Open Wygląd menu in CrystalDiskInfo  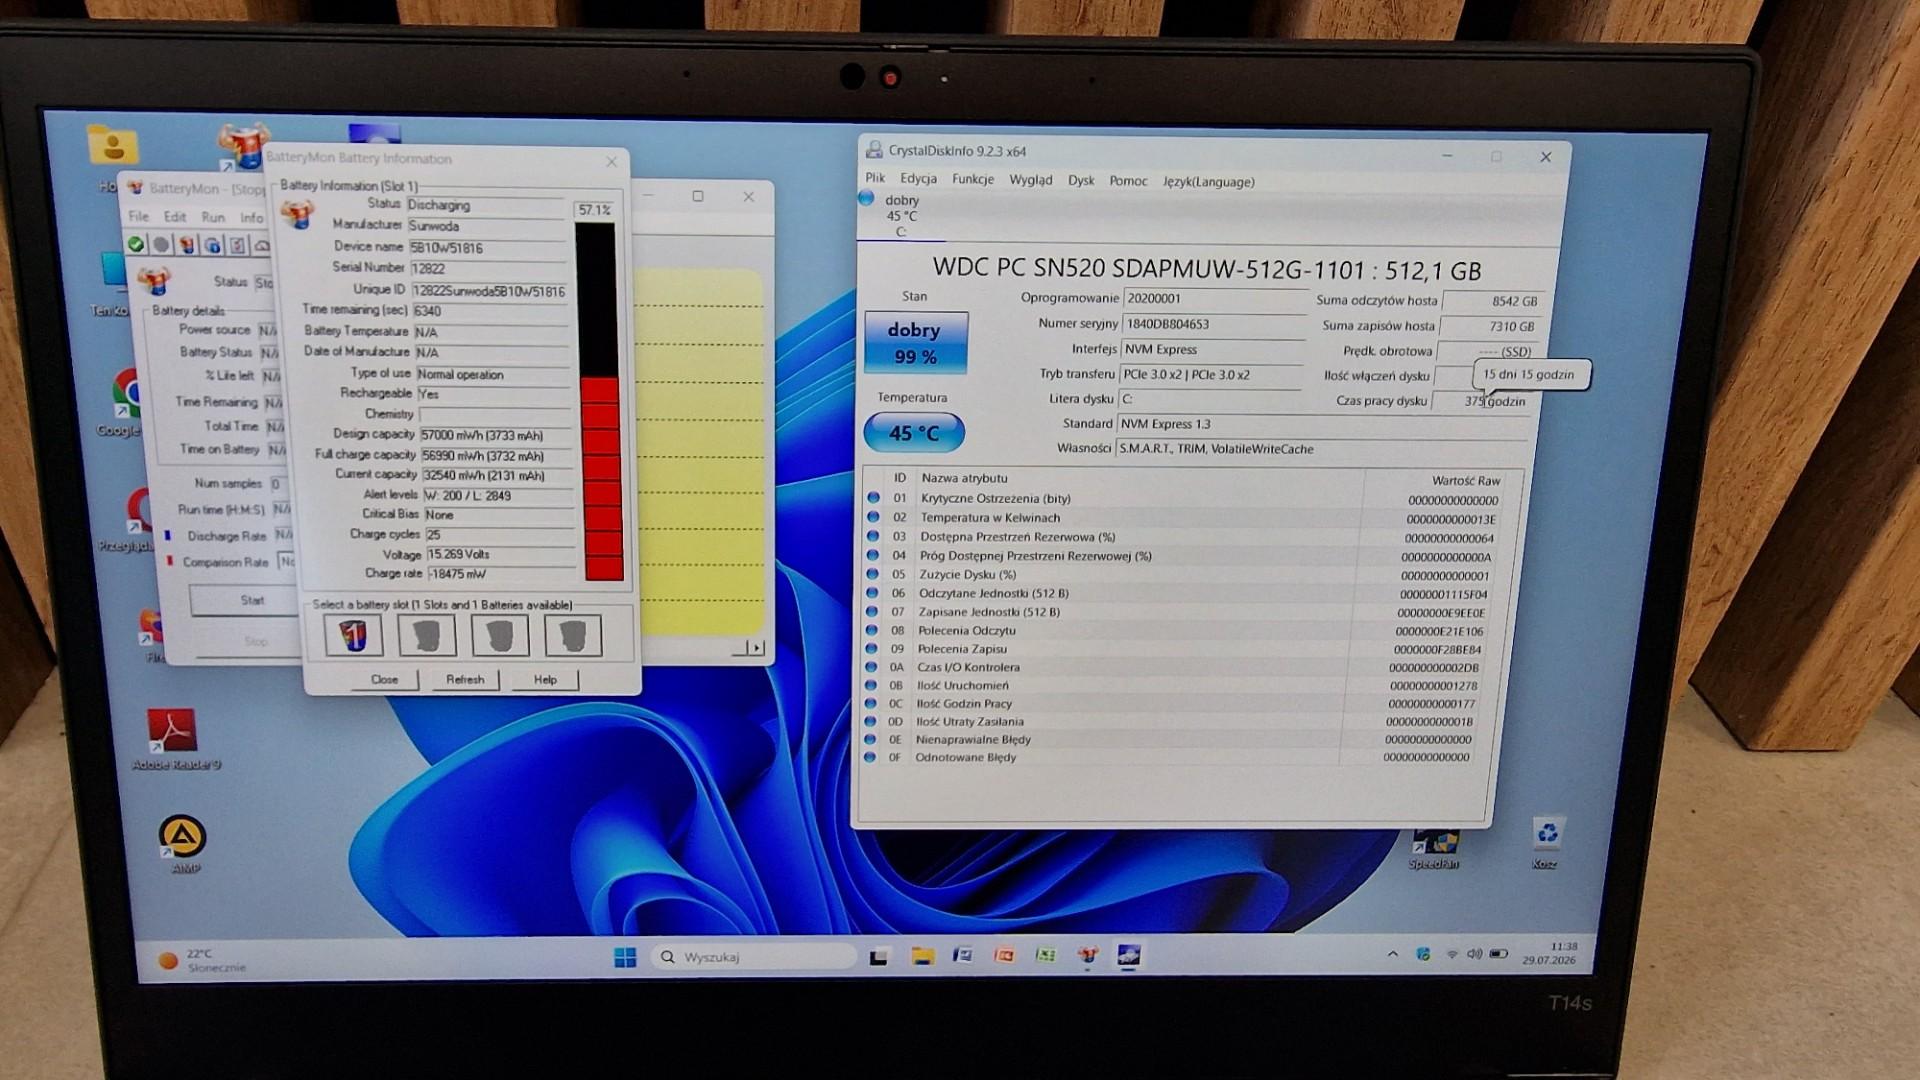tap(1031, 180)
